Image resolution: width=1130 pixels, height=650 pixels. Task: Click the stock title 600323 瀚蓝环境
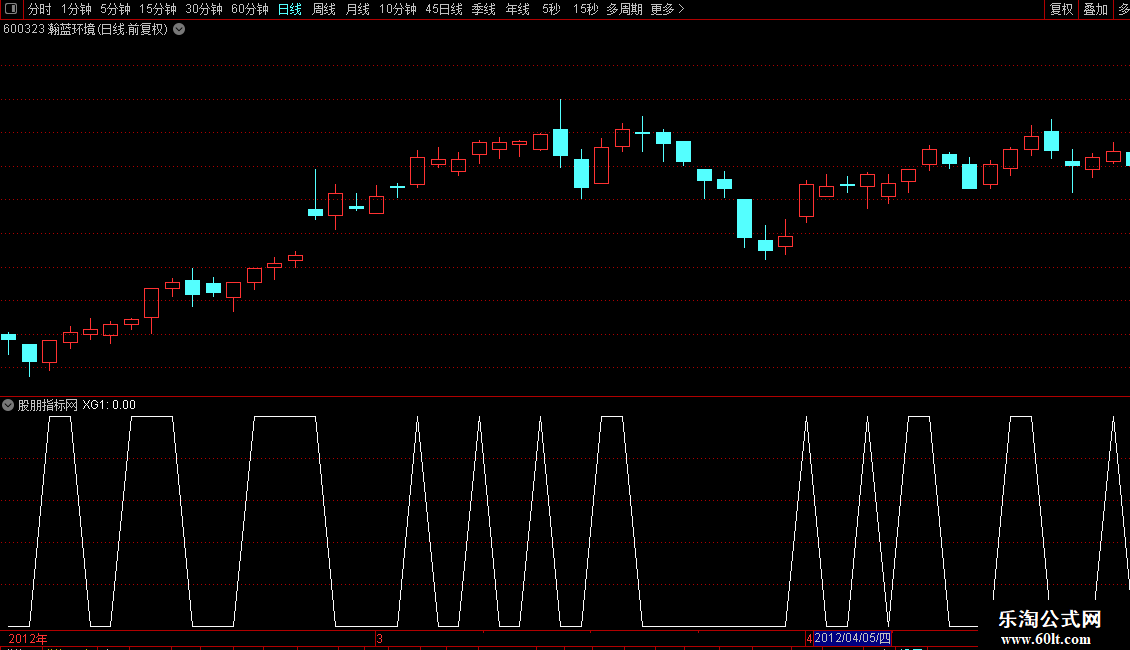coord(85,30)
